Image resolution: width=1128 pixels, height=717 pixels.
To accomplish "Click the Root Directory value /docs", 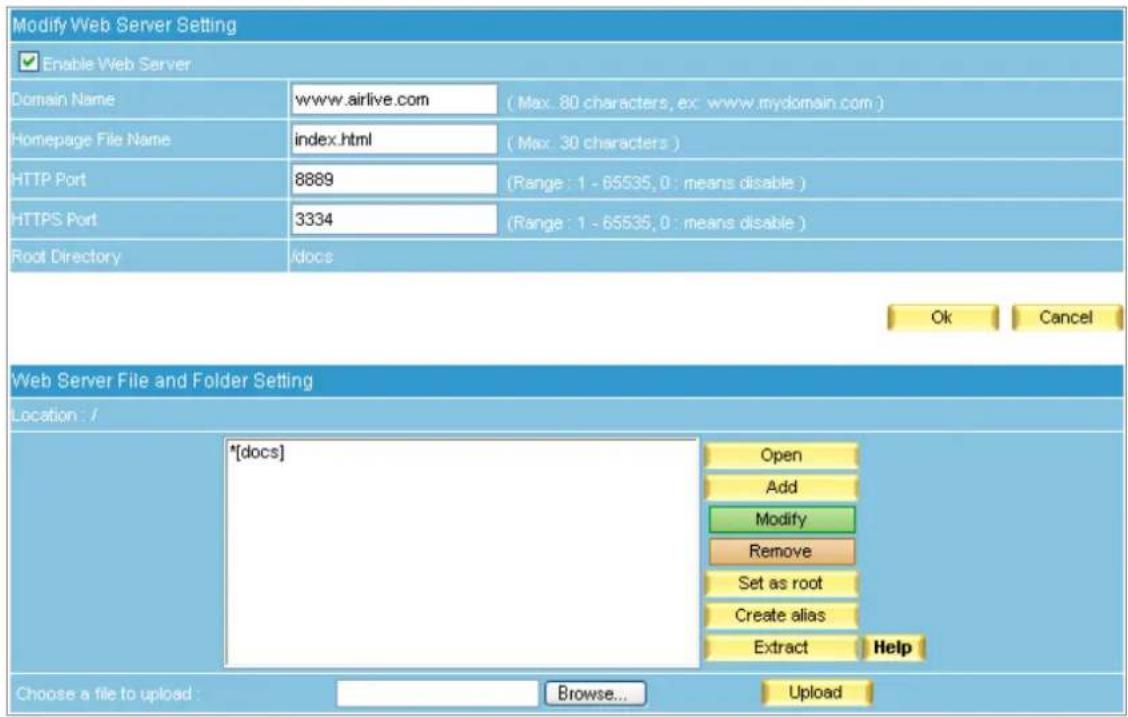I will coord(312,257).
